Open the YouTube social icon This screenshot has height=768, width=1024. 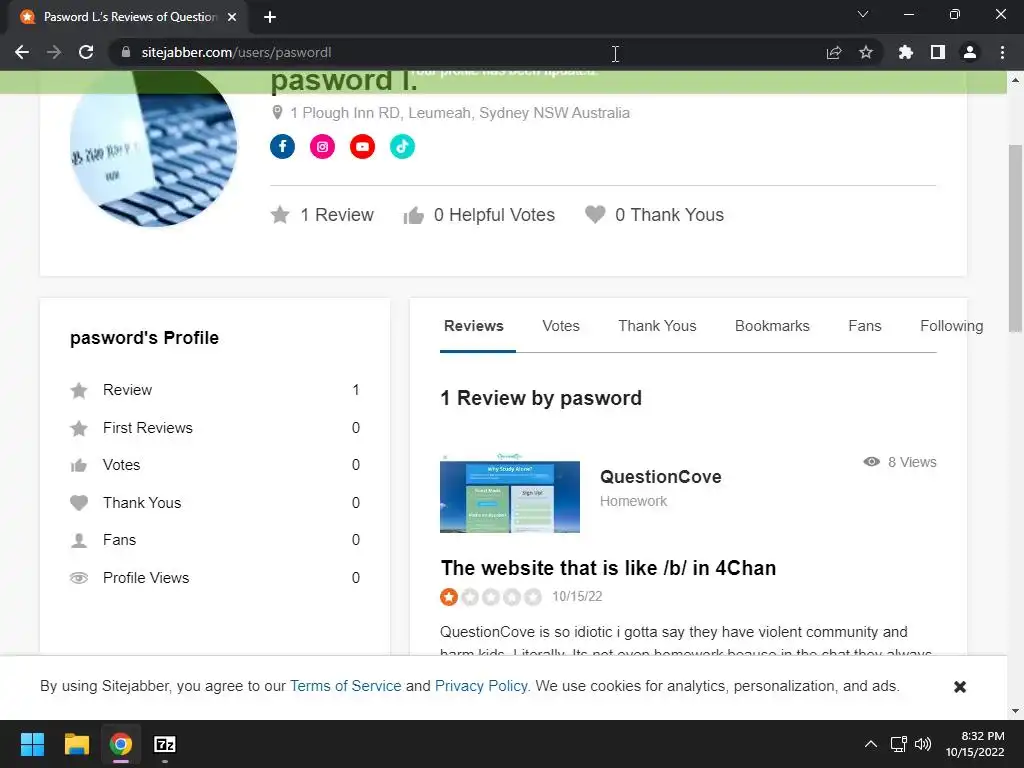point(362,146)
